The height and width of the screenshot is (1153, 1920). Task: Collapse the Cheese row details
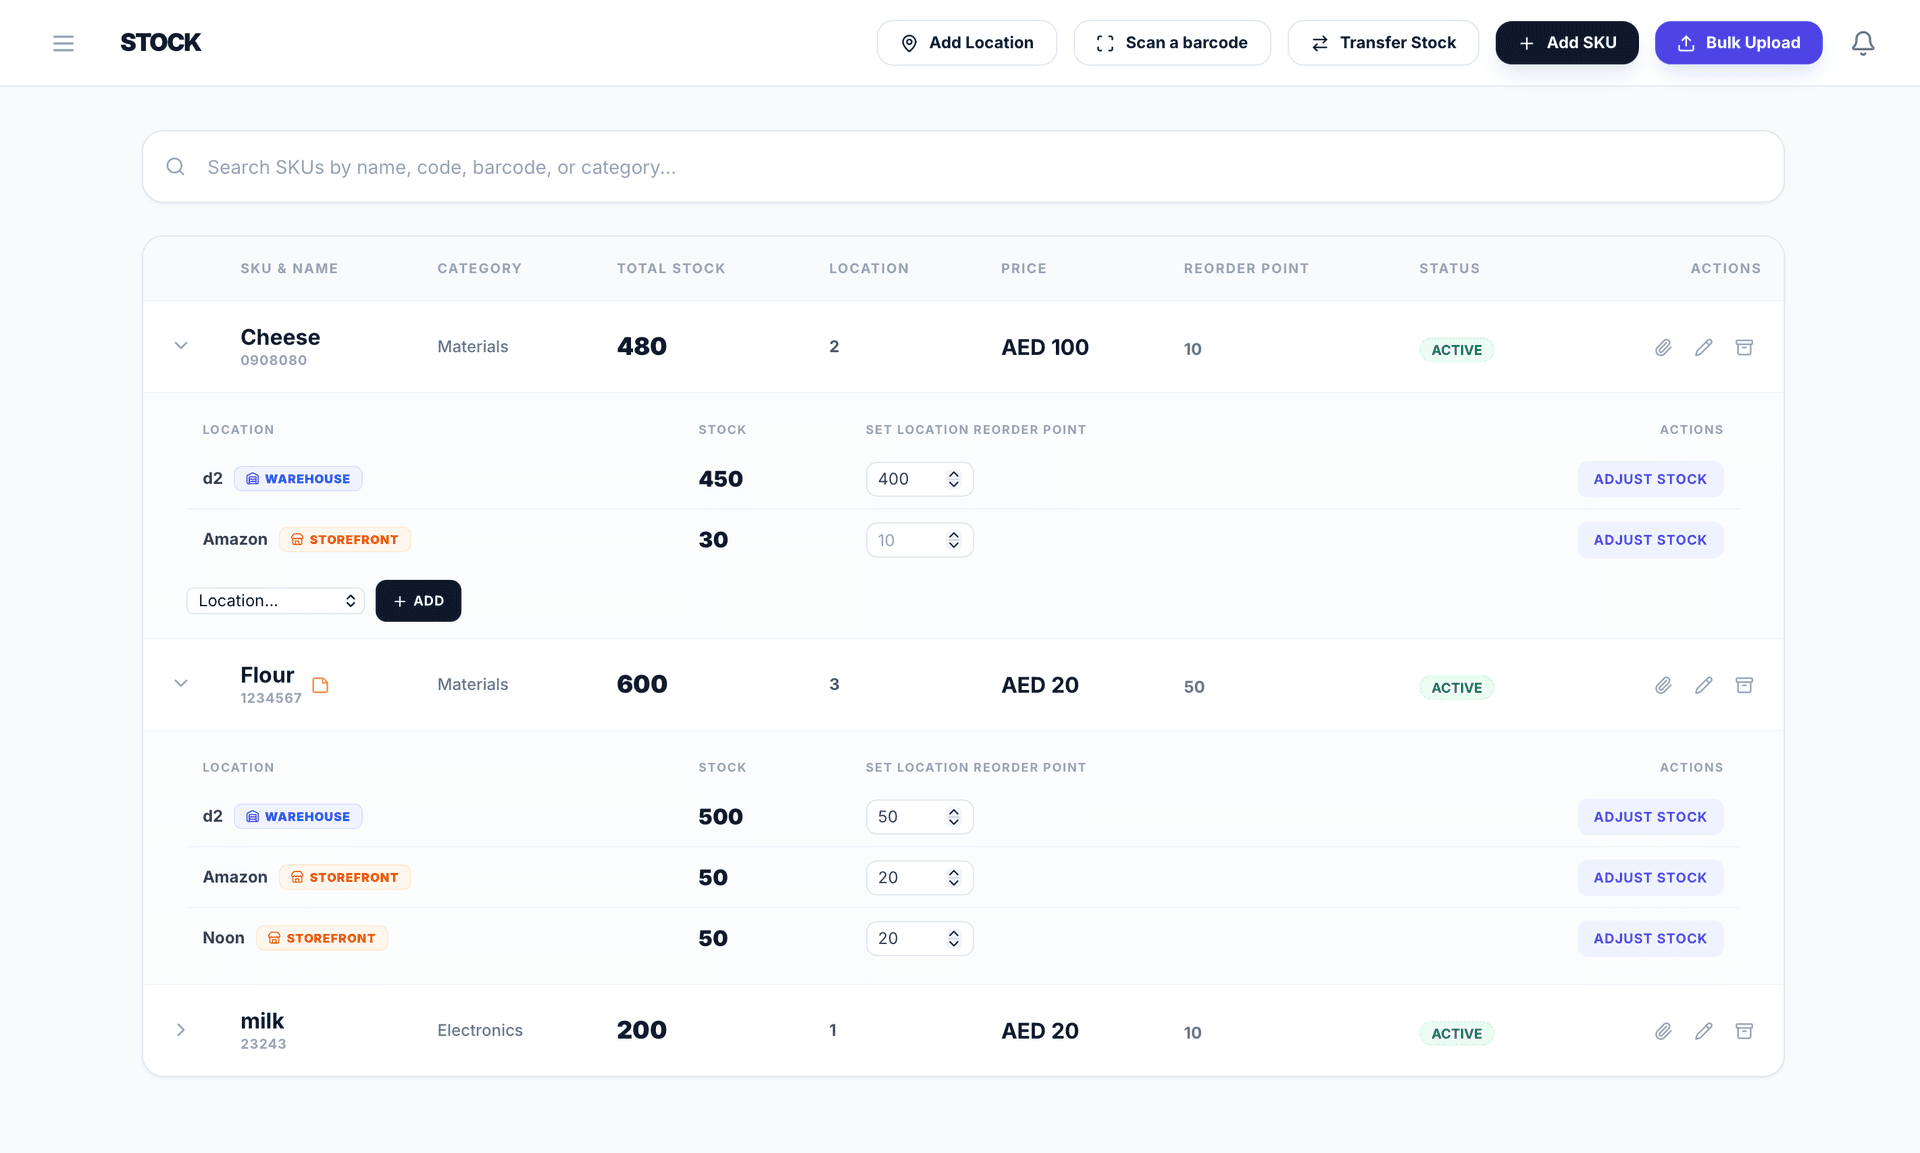click(181, 345)
